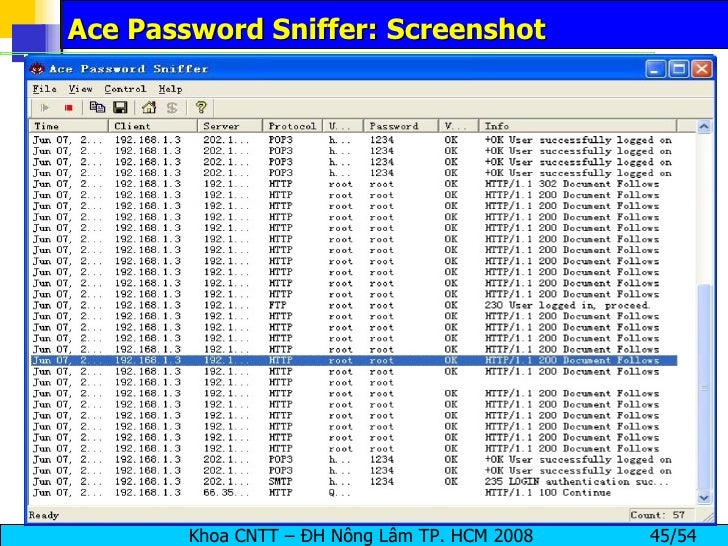Close the Ace Password Sniffer window

pyautogui.click(x=702, y=69)
